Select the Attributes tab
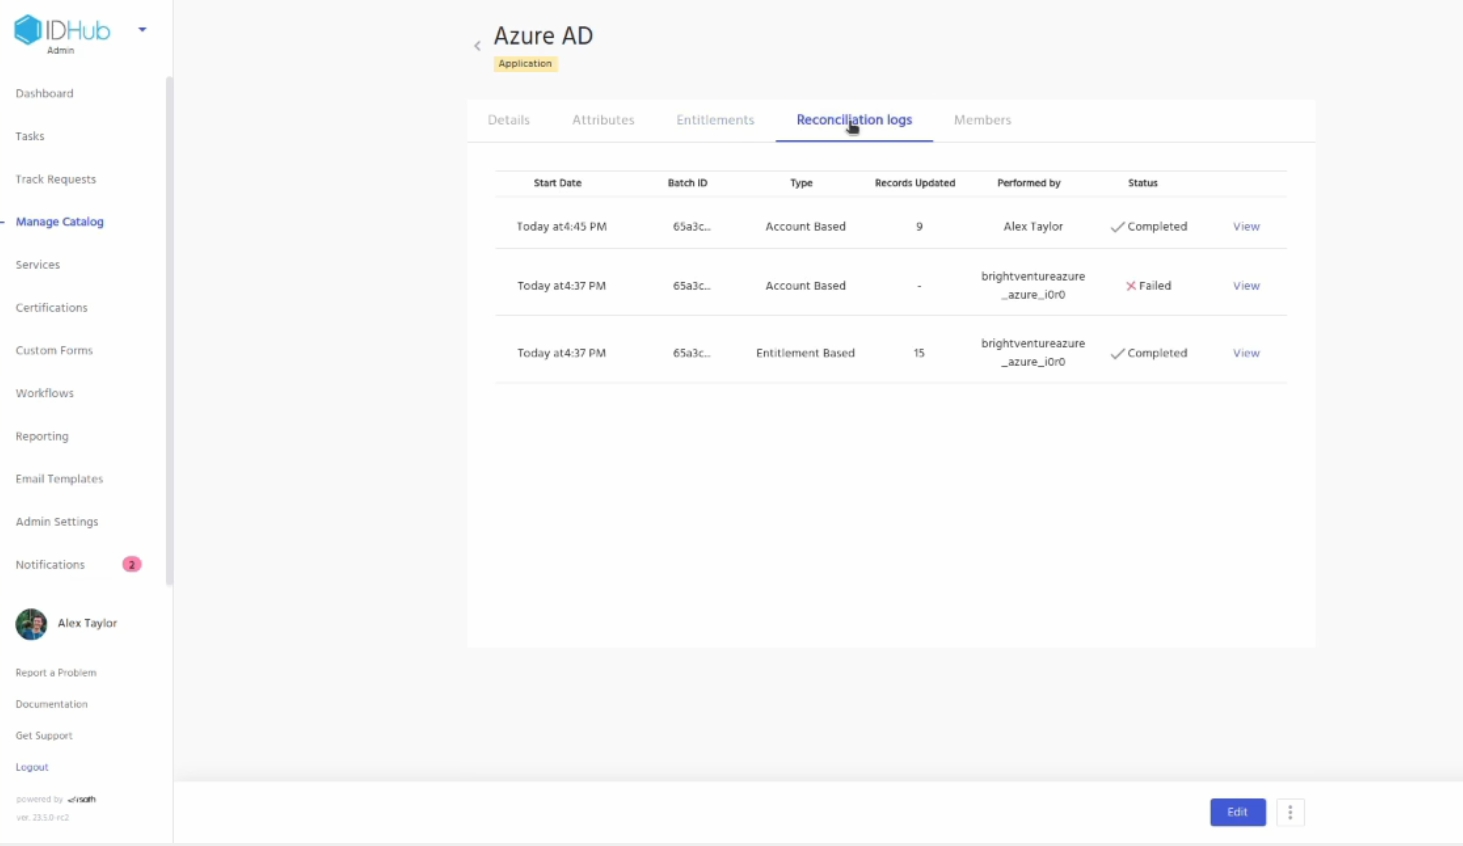This screenshot has width=1463, height=846. click(603, 120)
